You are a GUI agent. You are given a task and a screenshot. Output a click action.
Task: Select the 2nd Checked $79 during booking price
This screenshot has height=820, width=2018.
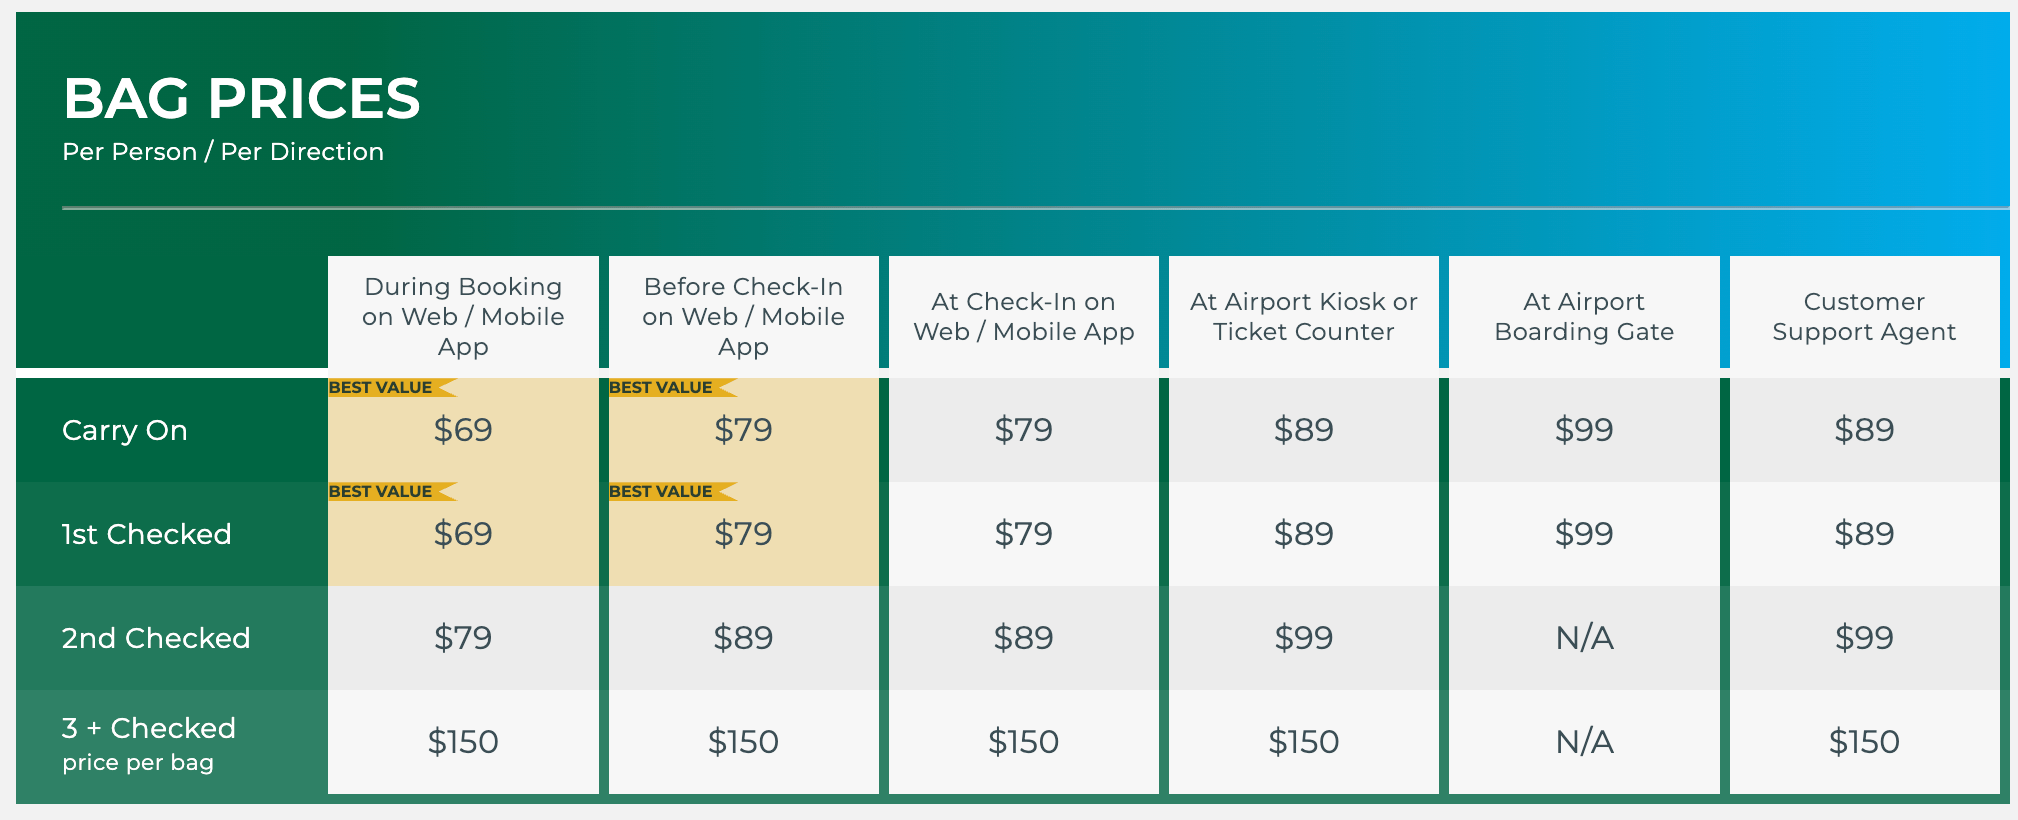pyautogui.click(x=463, y=638)
